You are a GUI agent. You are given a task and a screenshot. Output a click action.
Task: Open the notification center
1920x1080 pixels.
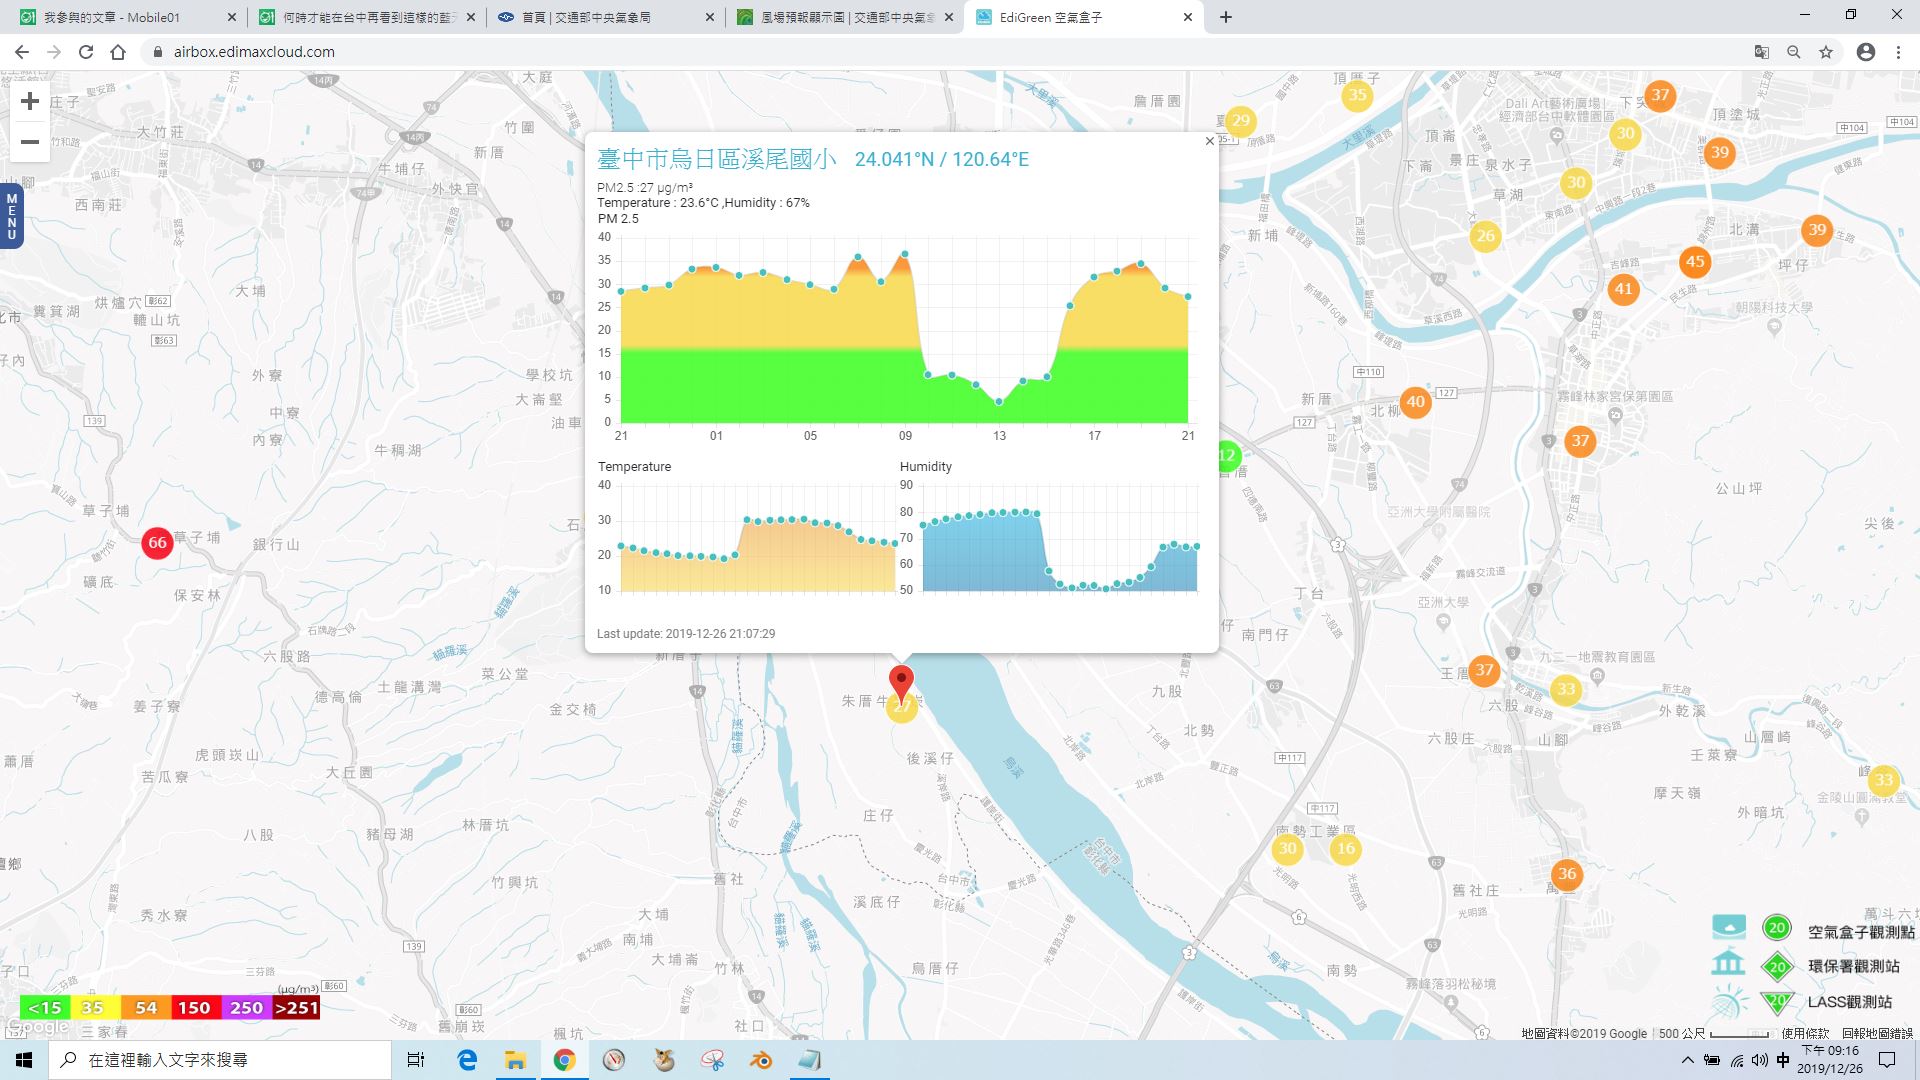[1887, 1060]
